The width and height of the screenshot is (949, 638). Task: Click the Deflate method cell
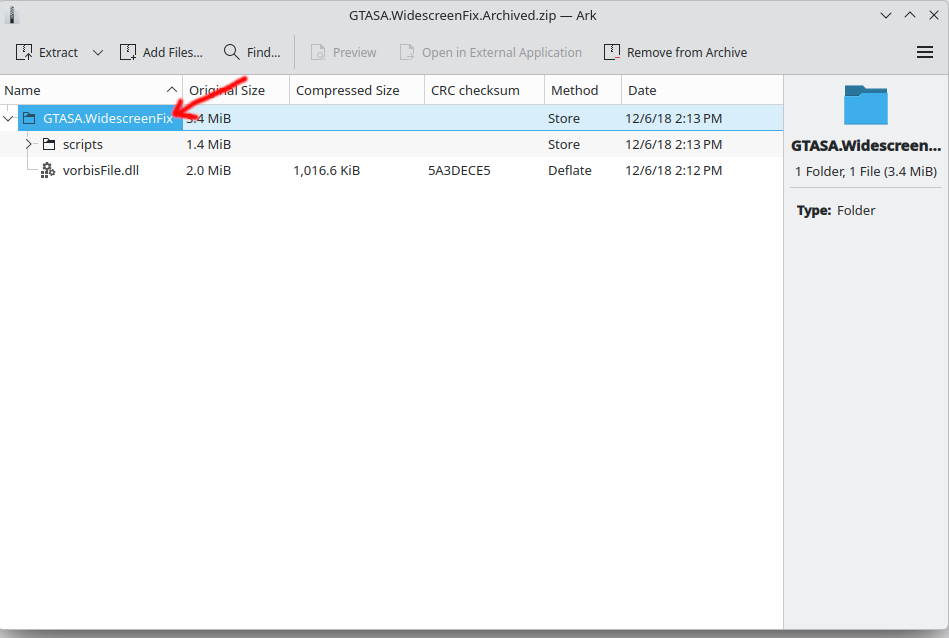570,171
